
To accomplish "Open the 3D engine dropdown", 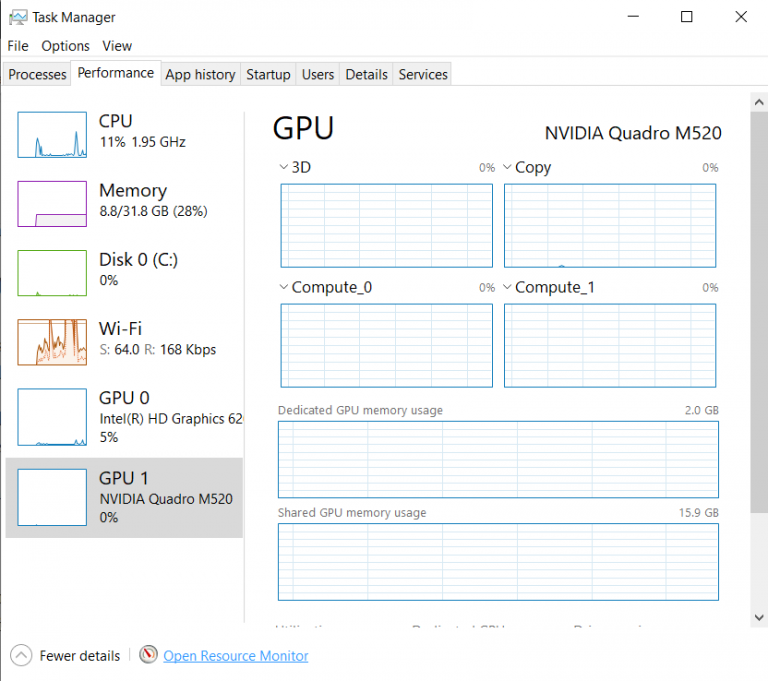I will (x=283, y=168).
